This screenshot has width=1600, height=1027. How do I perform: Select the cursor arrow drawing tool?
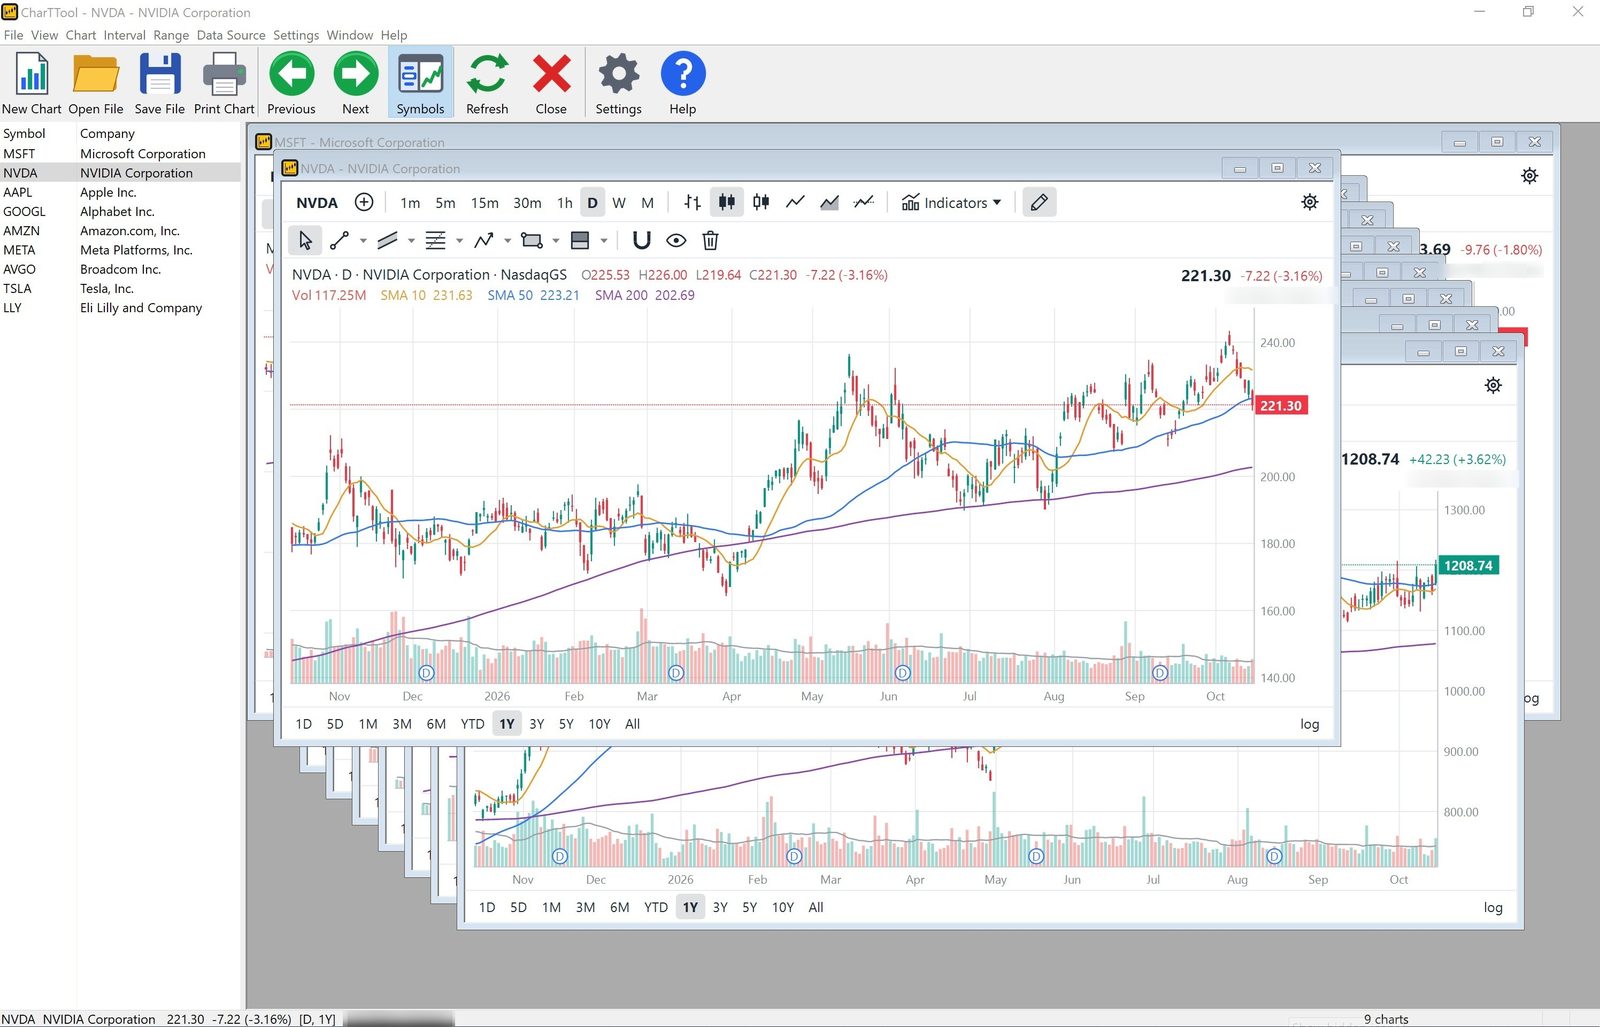[x=305, y=240]
